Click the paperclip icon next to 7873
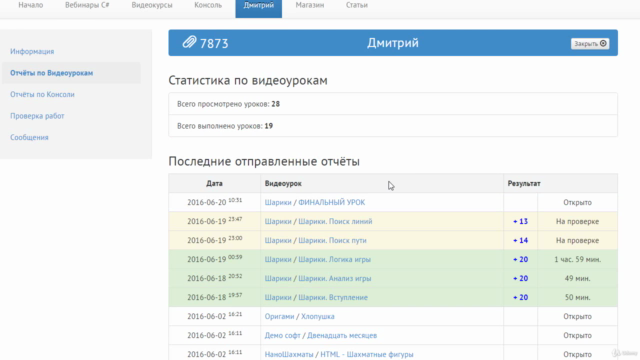 [x=189, y=42]
